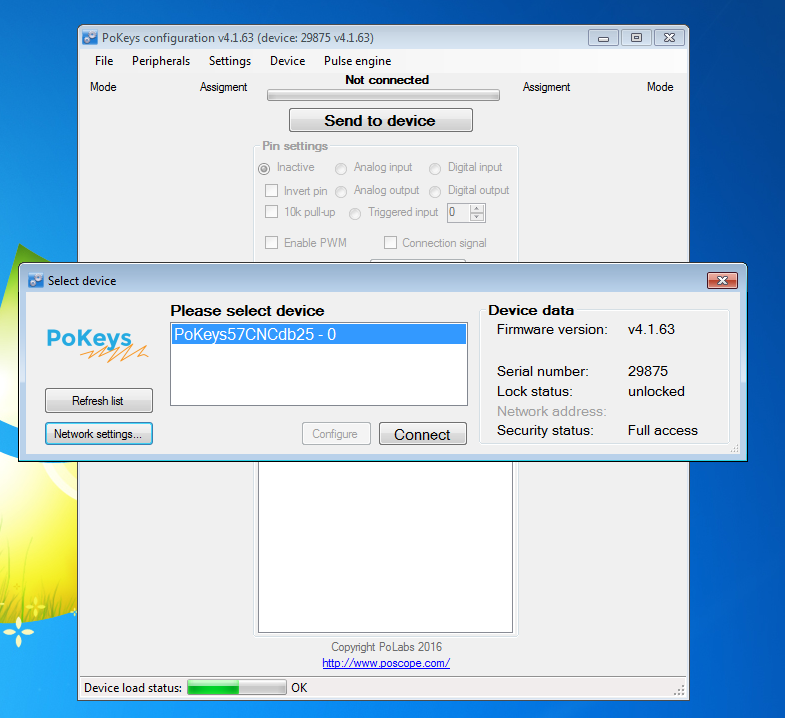Click the main window status bar resize grip
Viewport: 785px width, 718px height.
tap(679, 690)
